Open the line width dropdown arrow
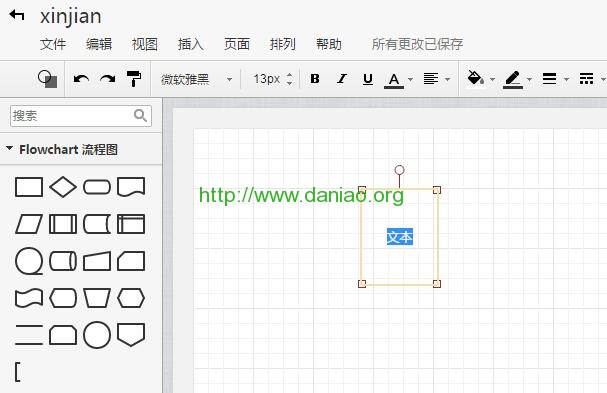Image resolution: width=607 pixels, height=393 pixels. 566,79
